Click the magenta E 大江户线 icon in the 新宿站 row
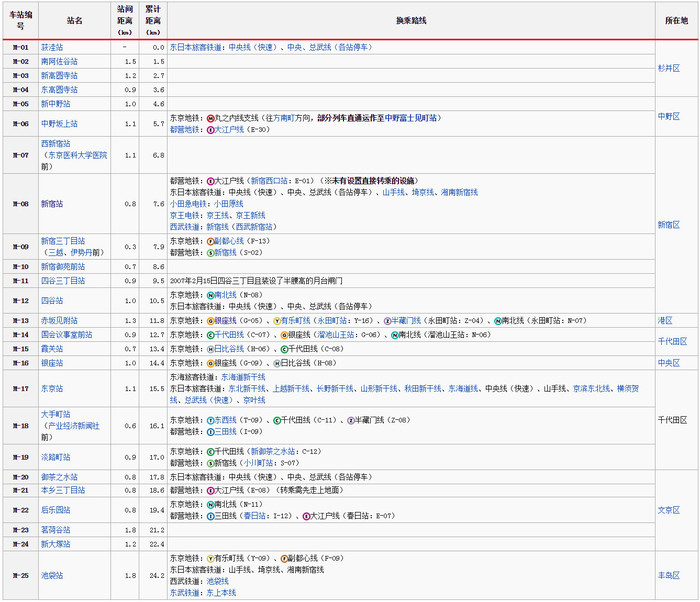This screenshot has width=700, height=602. click(x=211, y=181)
